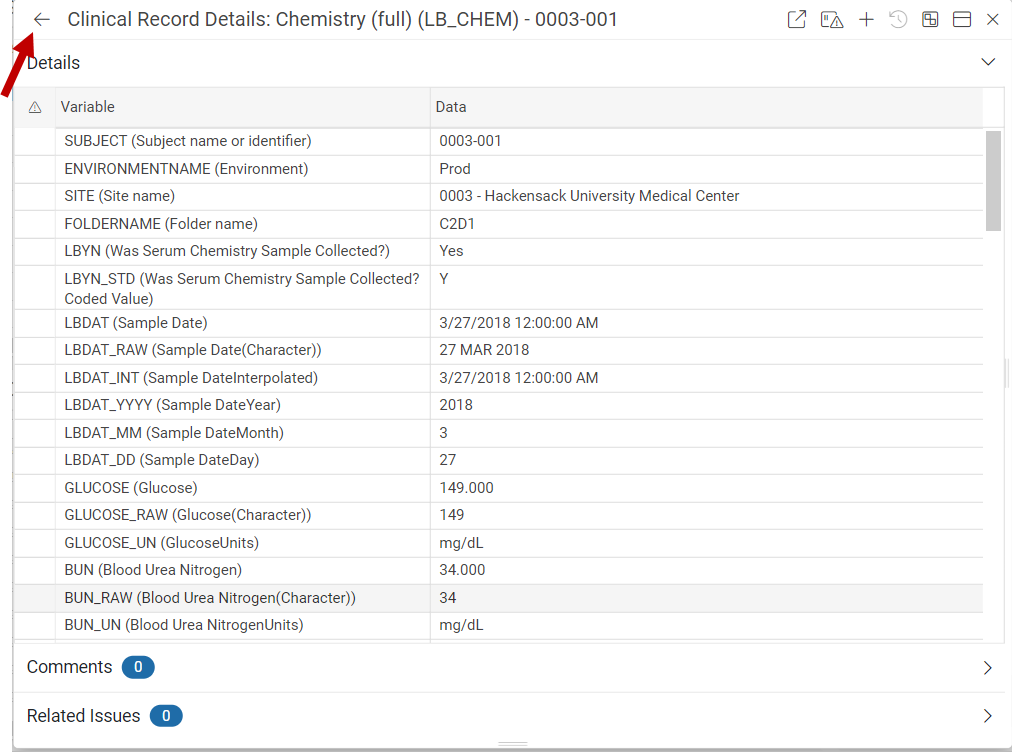Image resolution: width=1012 pixels, height=752 pixels.
Task: Select the GLUCOSE_UN variable row
Action: 498,543
